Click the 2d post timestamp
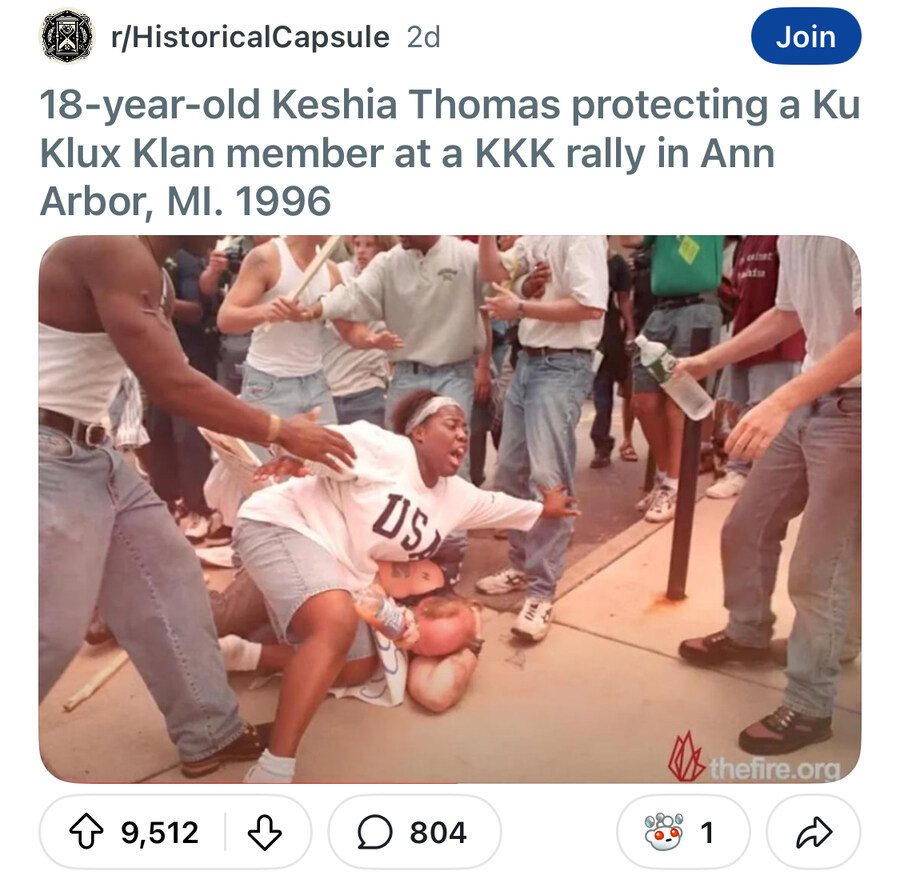Screen dimensions: 900x875 tap(424, 38)
